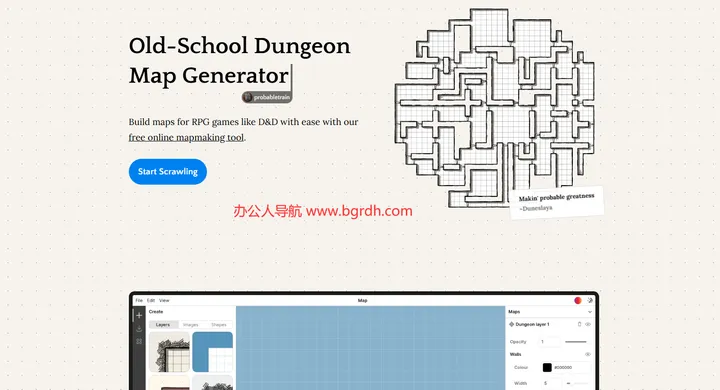Collapse the Maps panel chevron
Image resolution: width=720 pixels, height=390 pixels.
click(x=590, y=312)
